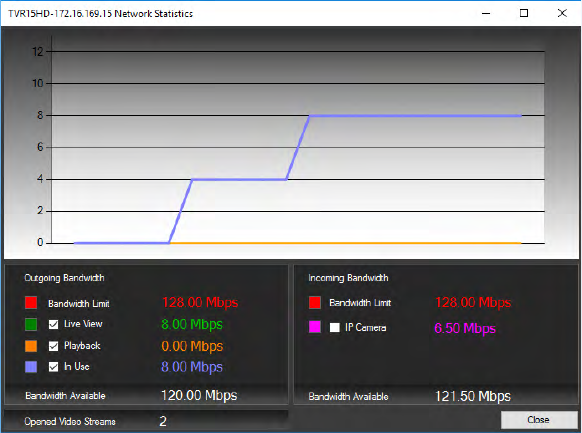582x433 pixels.
Task: Maximize the Network Statistics window
Action: pyautogui.click(x=524, y=13)
